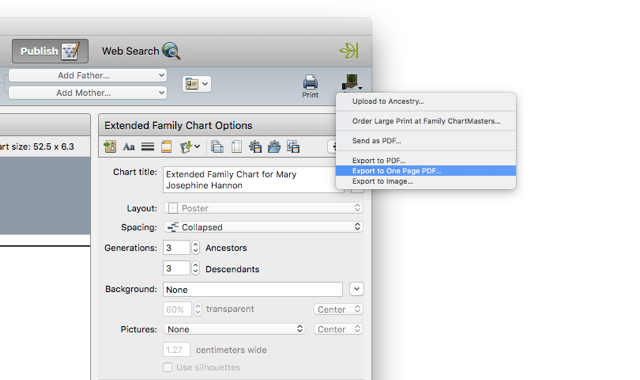Open the Publish workspace

click(50, 51)
